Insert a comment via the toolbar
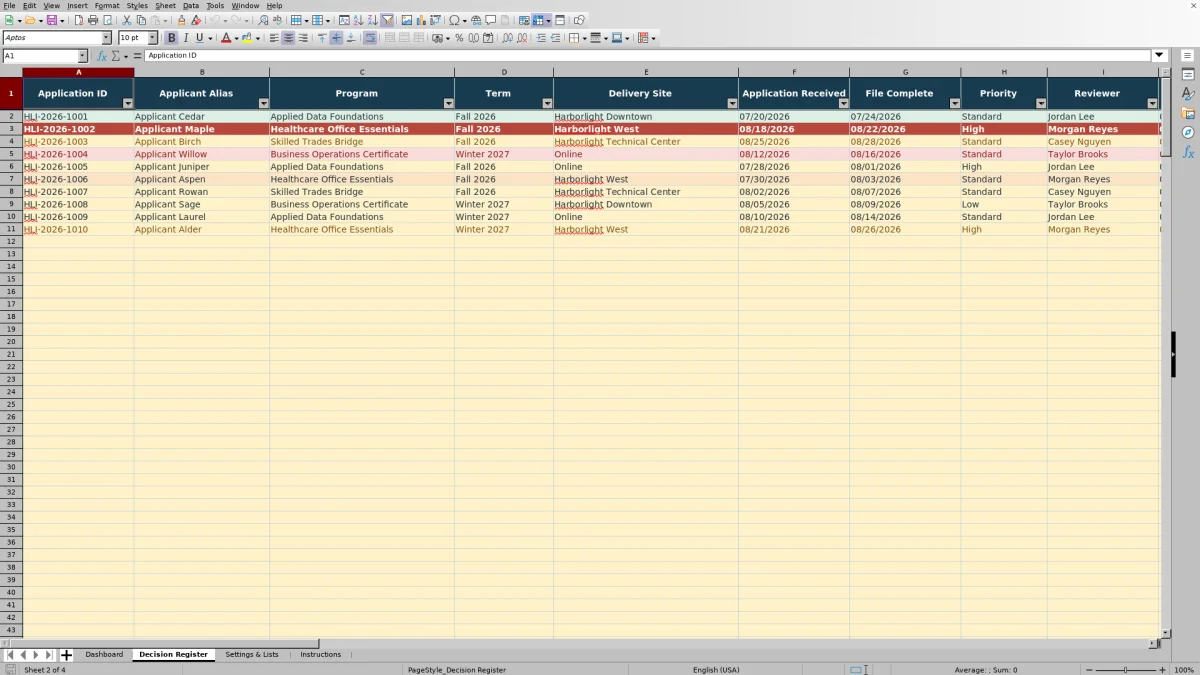 (x=490, y=20)
